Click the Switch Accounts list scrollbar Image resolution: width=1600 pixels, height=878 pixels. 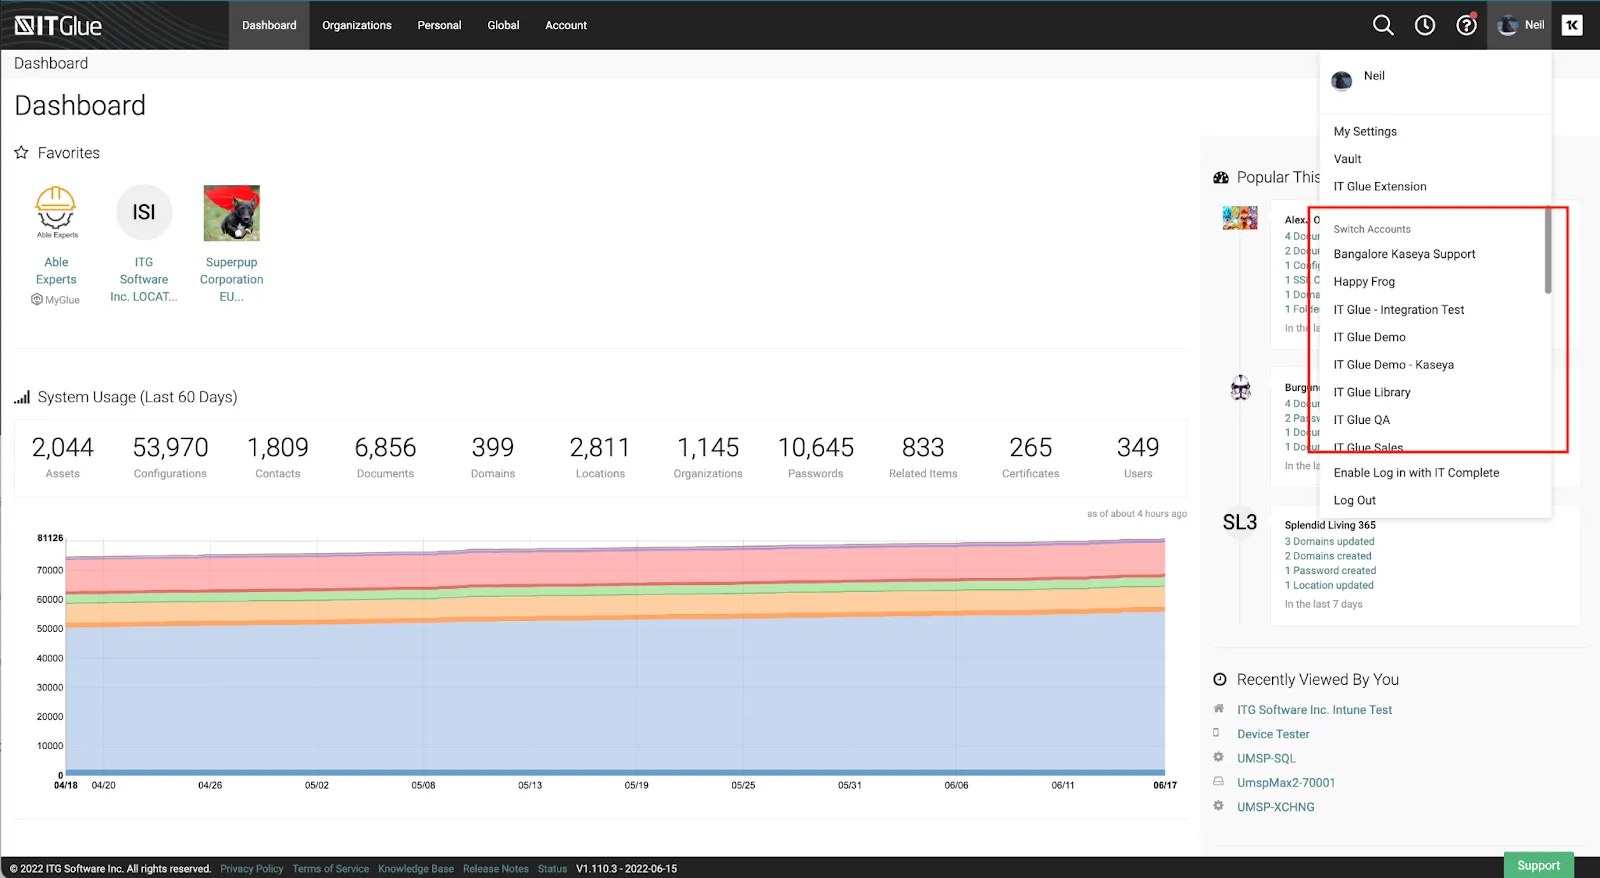(1548, 252)
